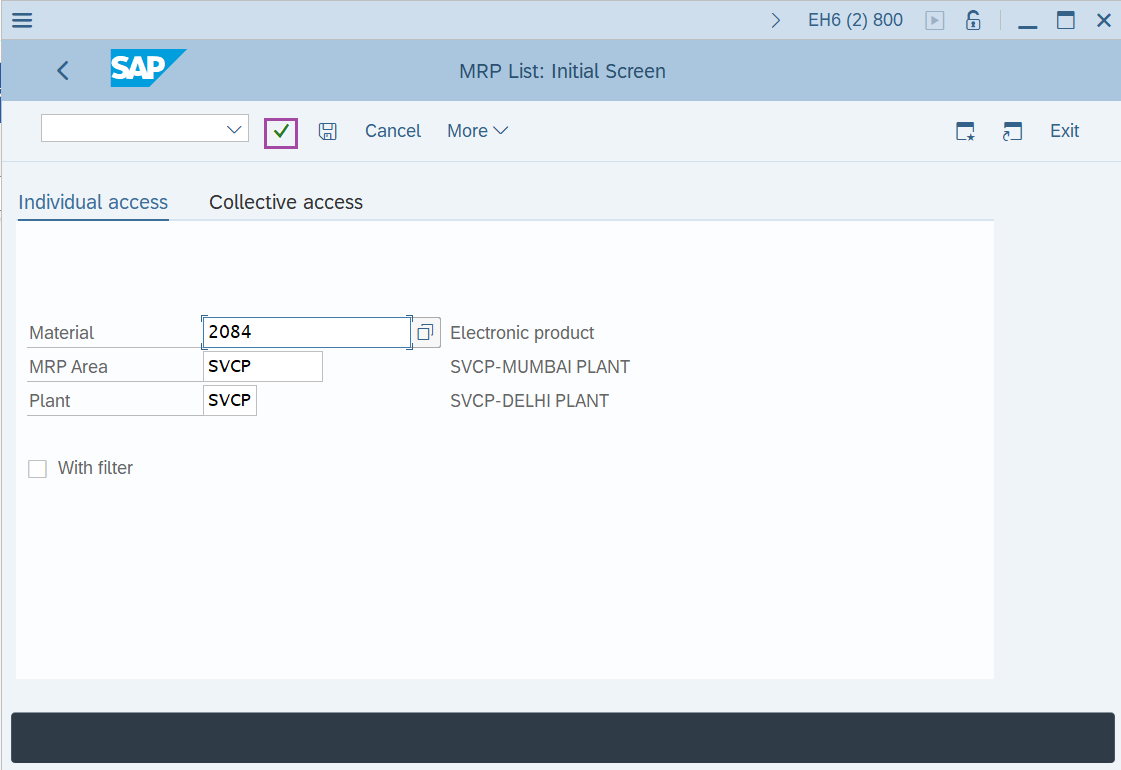Click Exit to leave the screen

tap(1064, 131)
